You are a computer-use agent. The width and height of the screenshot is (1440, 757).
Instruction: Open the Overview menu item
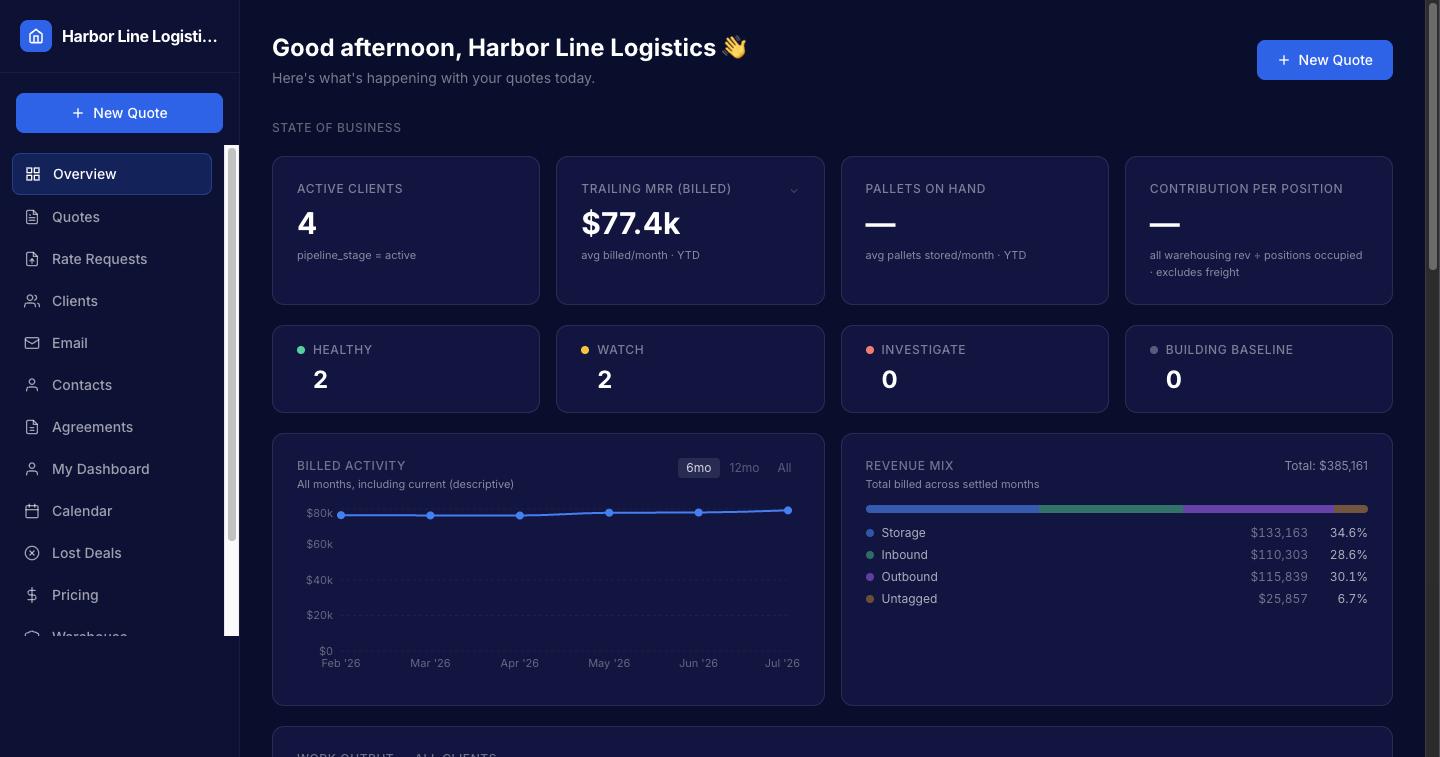(x=112, y=174)
